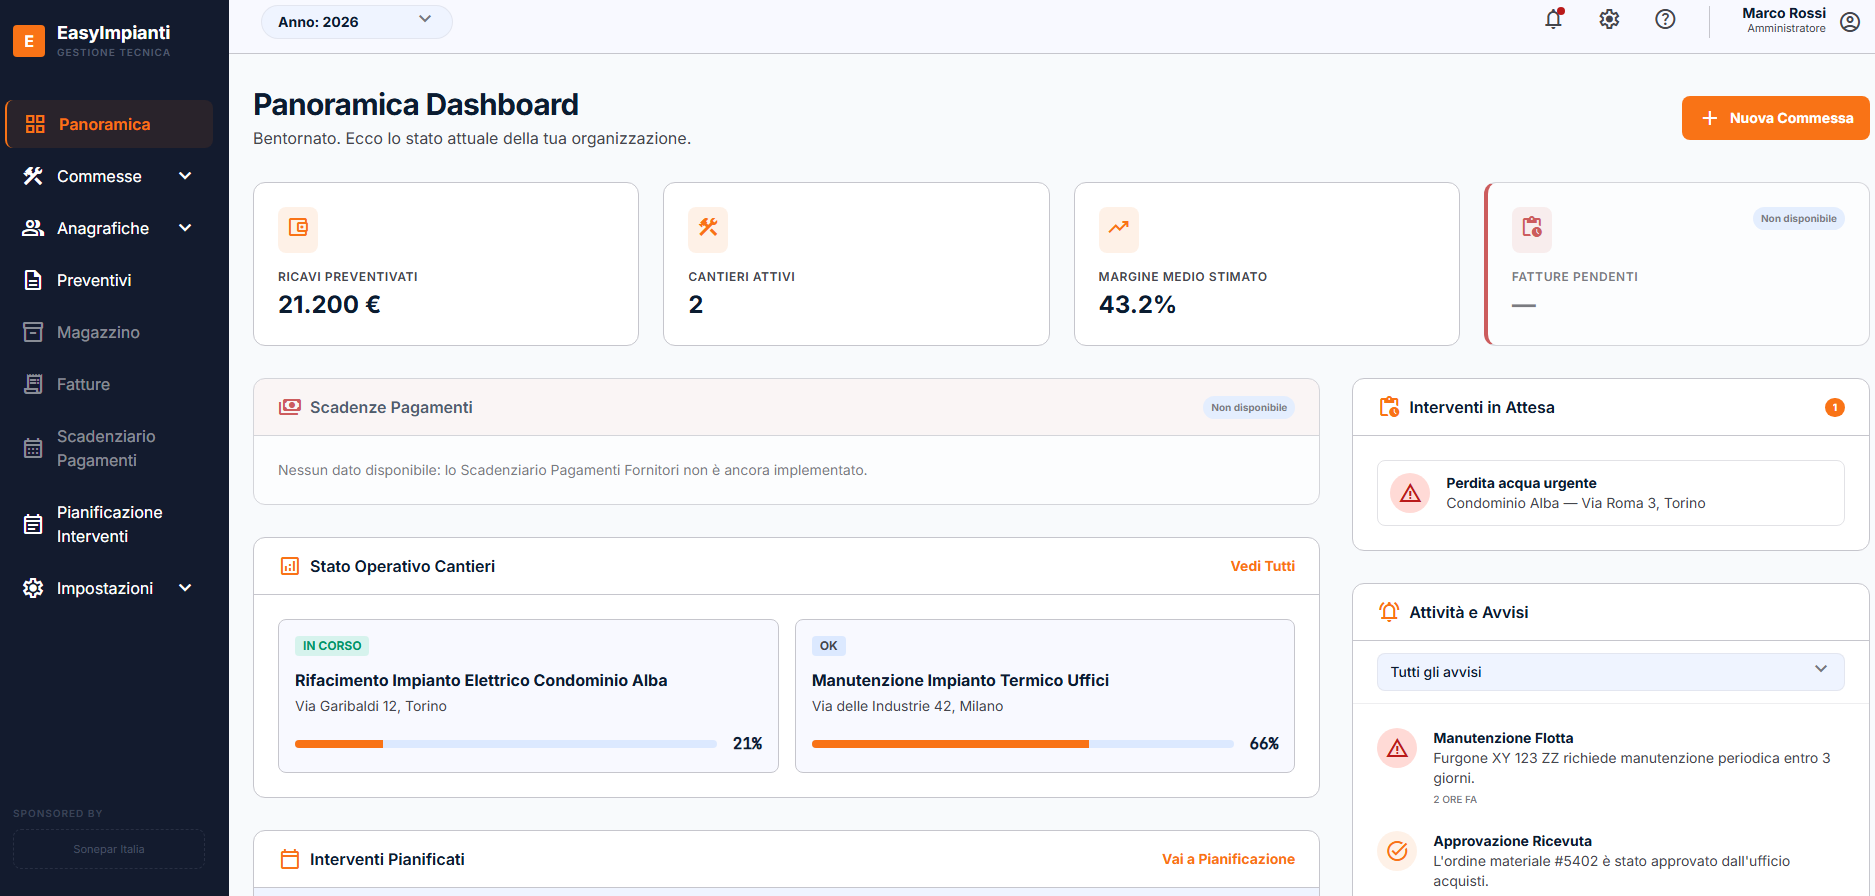Expand the Commesse sidebar submenu chevron
Viewport: 1875px width, 896px height.
pos(185,176)
